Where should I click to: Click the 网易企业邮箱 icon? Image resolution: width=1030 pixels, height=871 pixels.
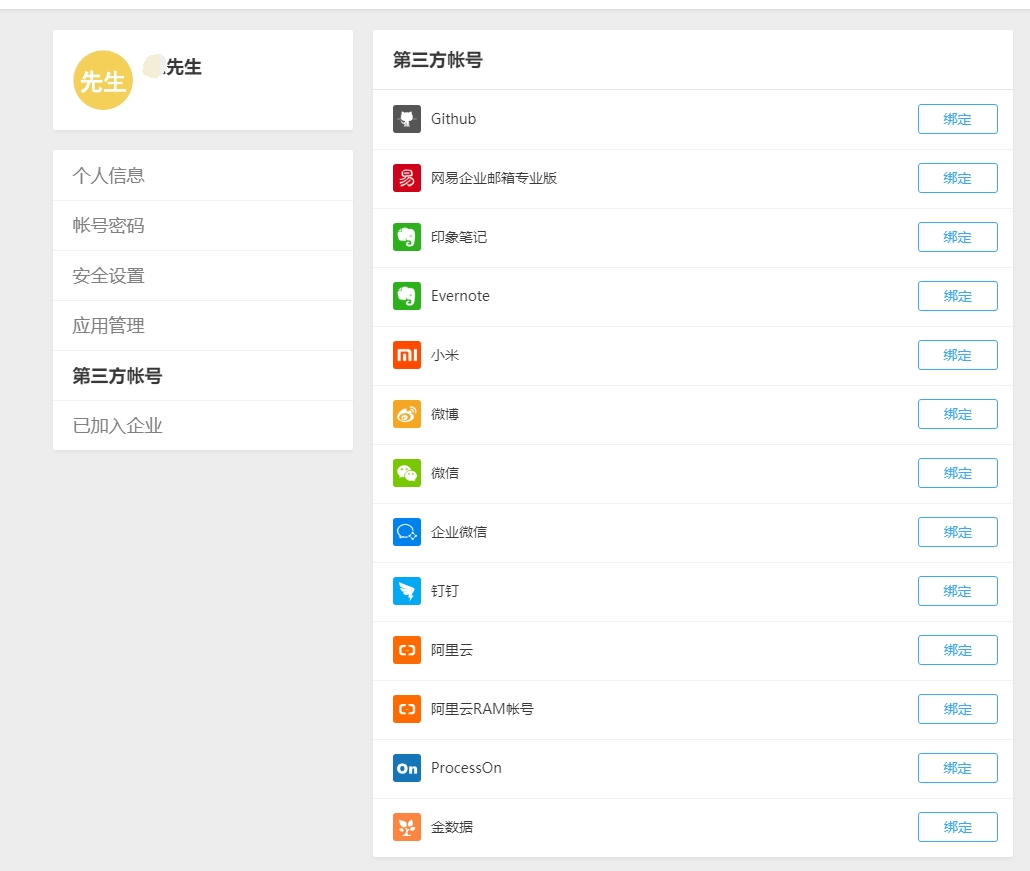[x=407, y=177]
